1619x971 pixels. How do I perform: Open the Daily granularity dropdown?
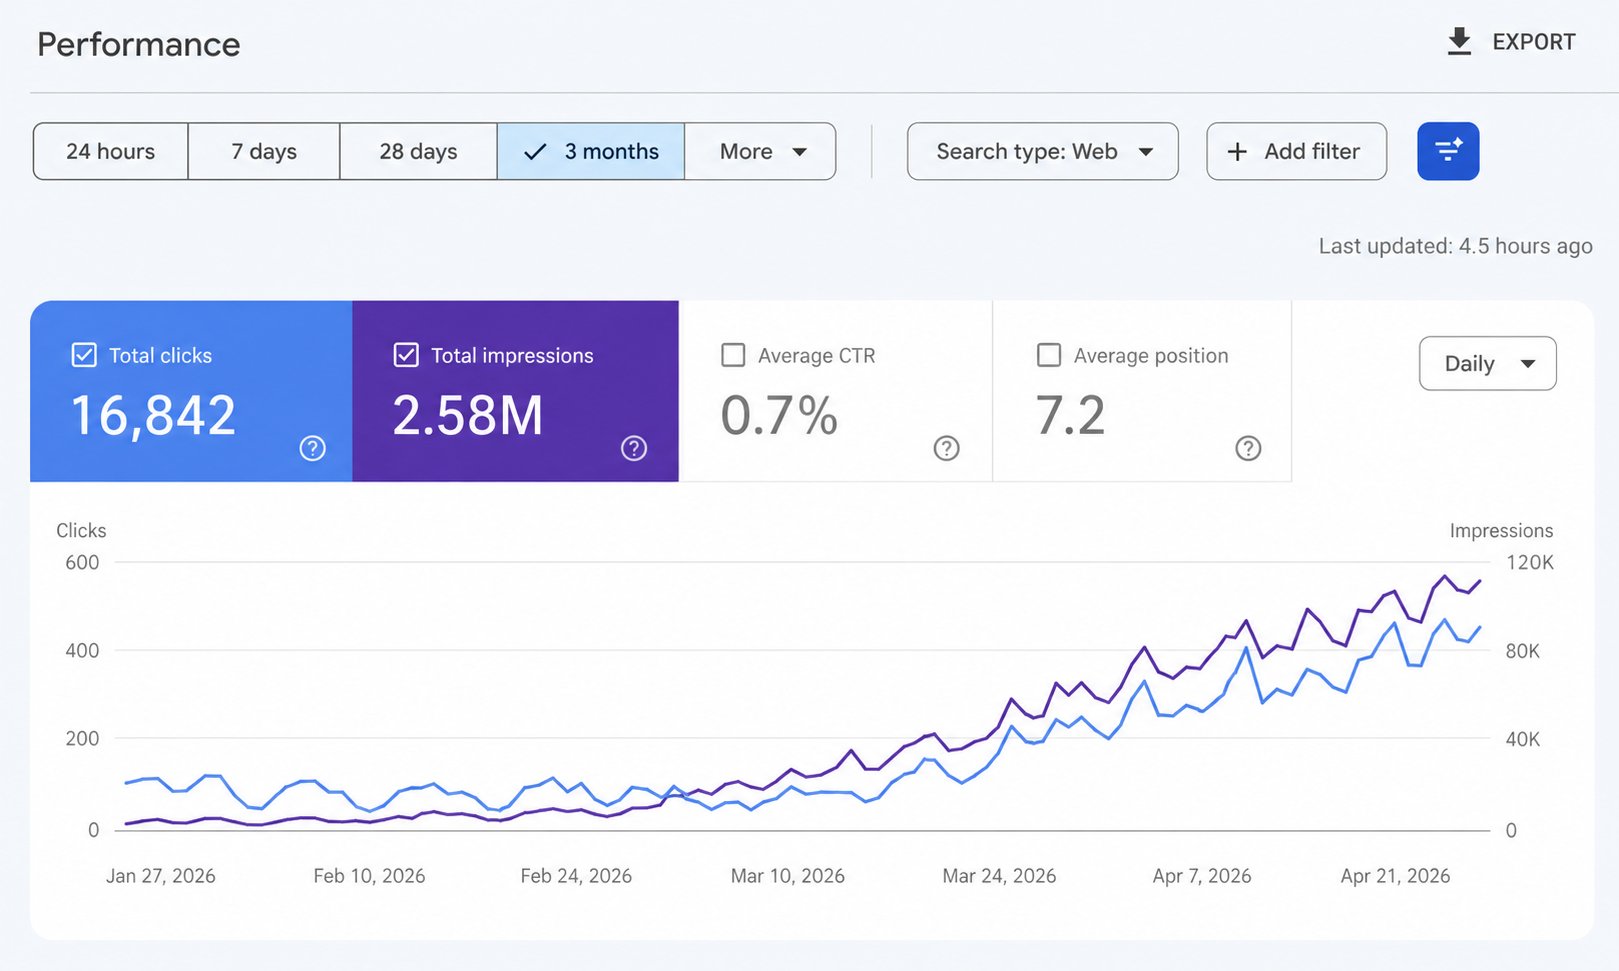(1488, 363)
